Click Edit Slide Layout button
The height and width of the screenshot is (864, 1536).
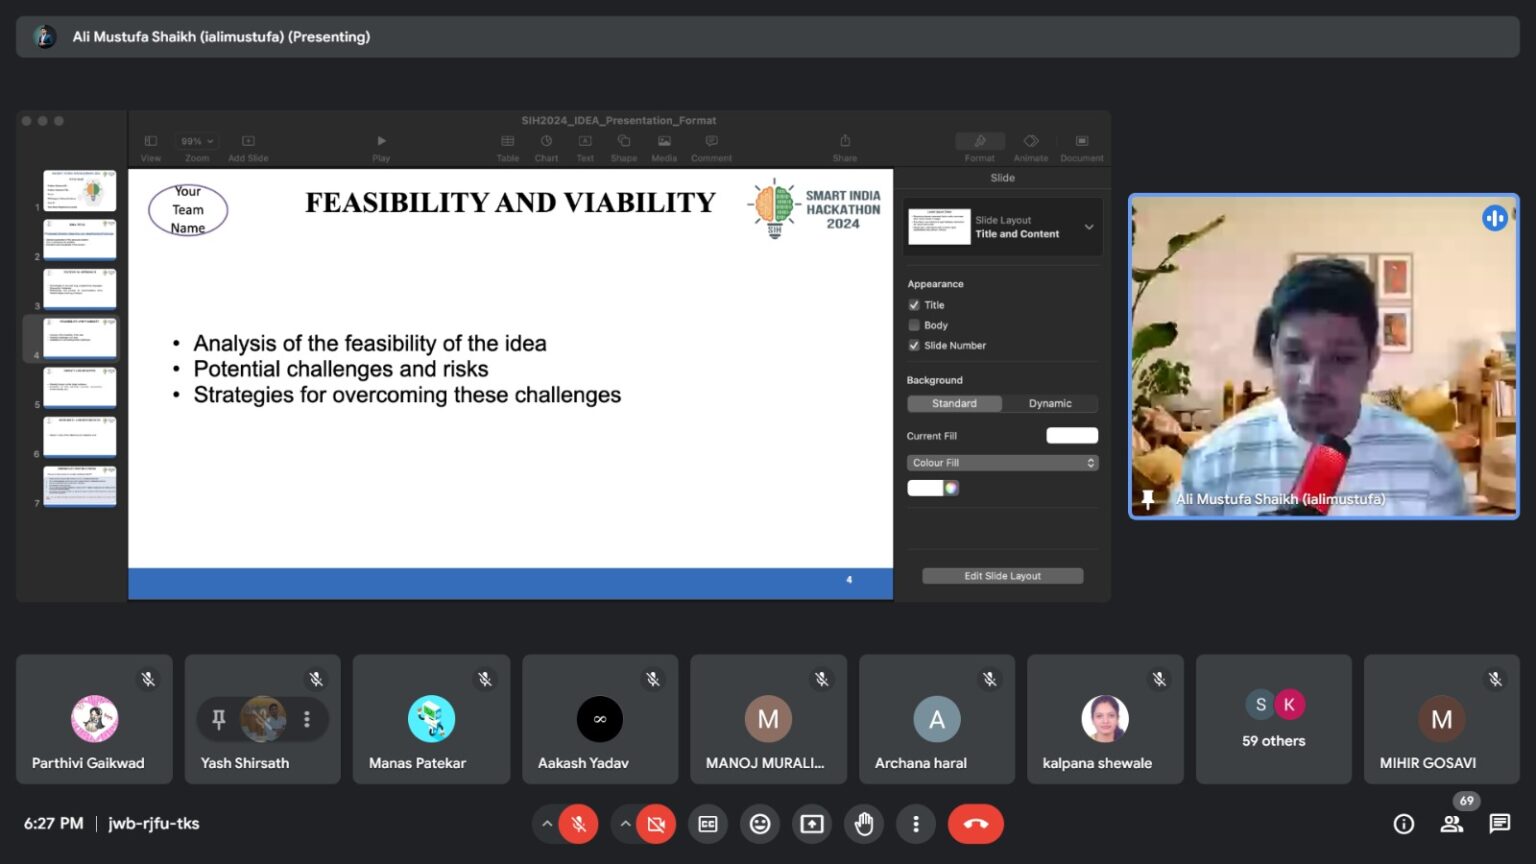1002,576
